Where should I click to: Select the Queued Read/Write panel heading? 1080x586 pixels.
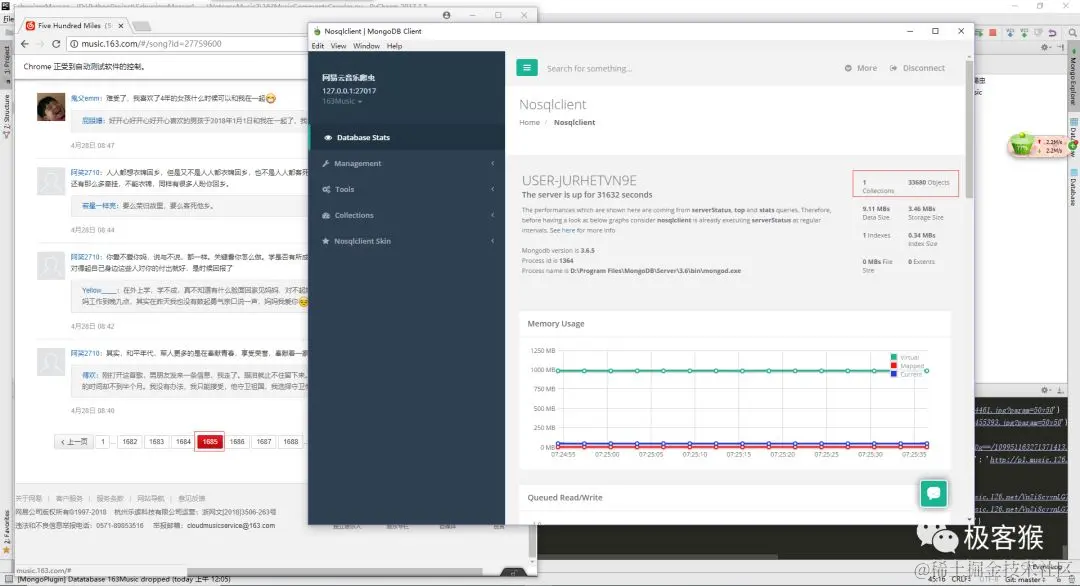[x=565, y=497]
